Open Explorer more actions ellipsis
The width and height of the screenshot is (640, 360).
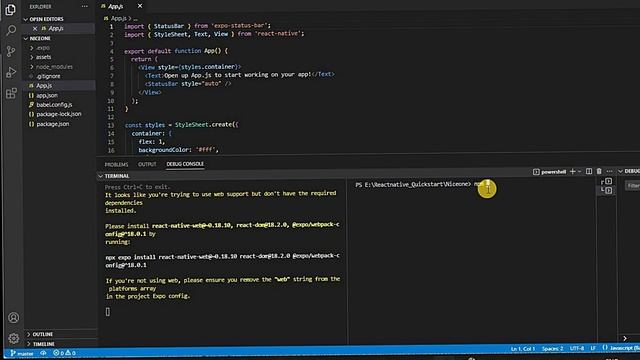click(x=84, y=7)
